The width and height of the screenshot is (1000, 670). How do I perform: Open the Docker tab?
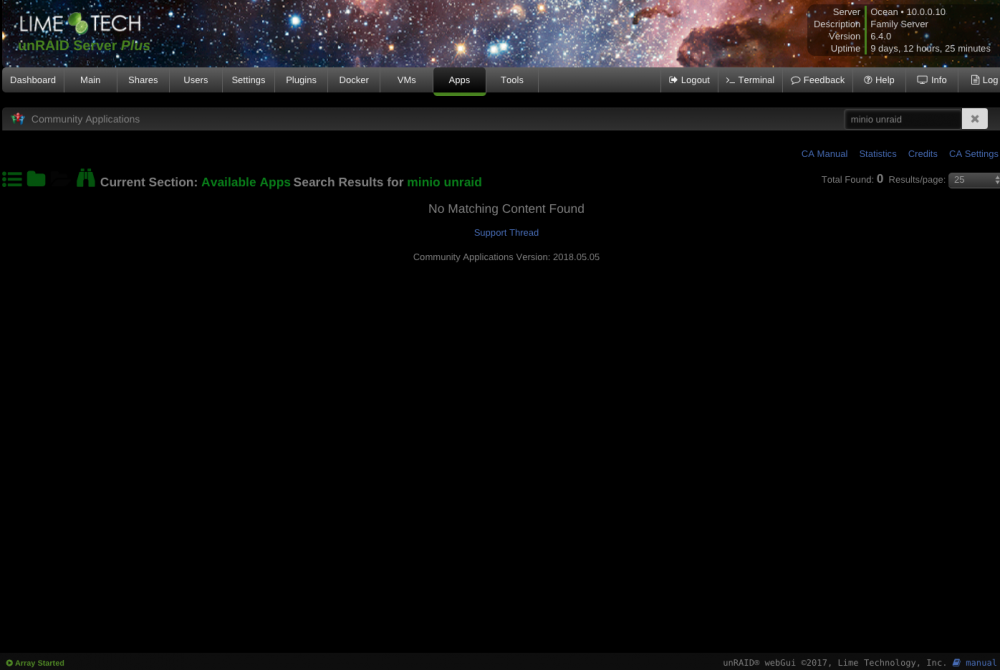(354, 80)
